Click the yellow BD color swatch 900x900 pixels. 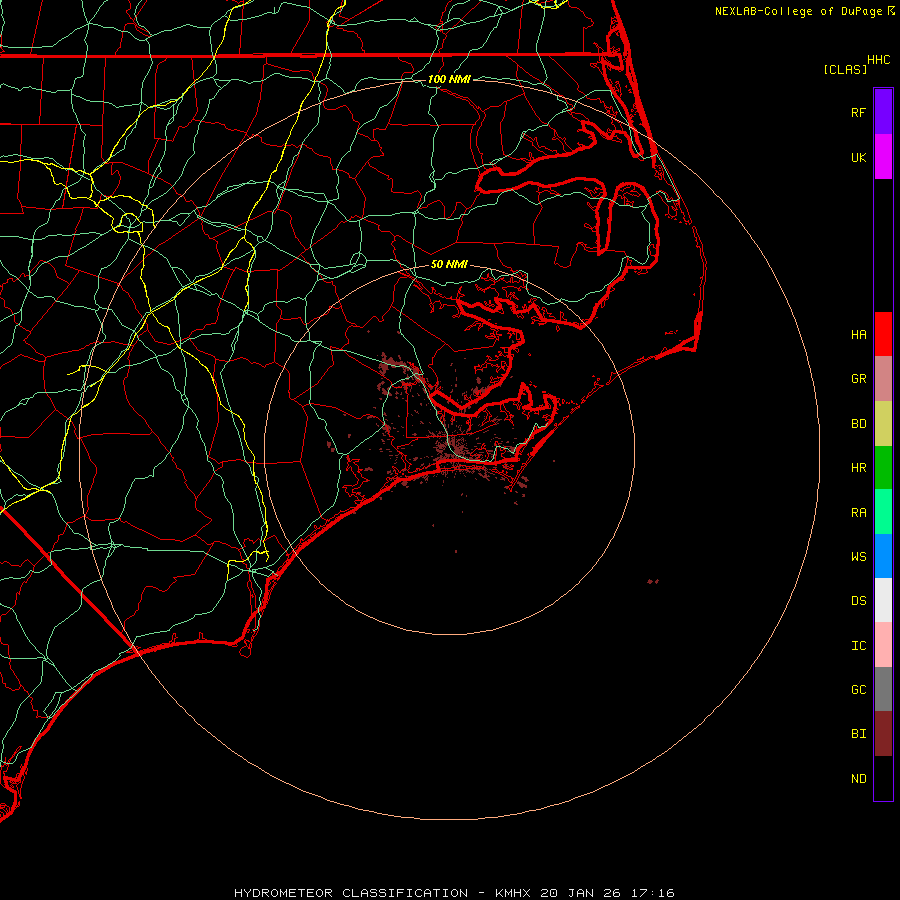click(883, 424)
